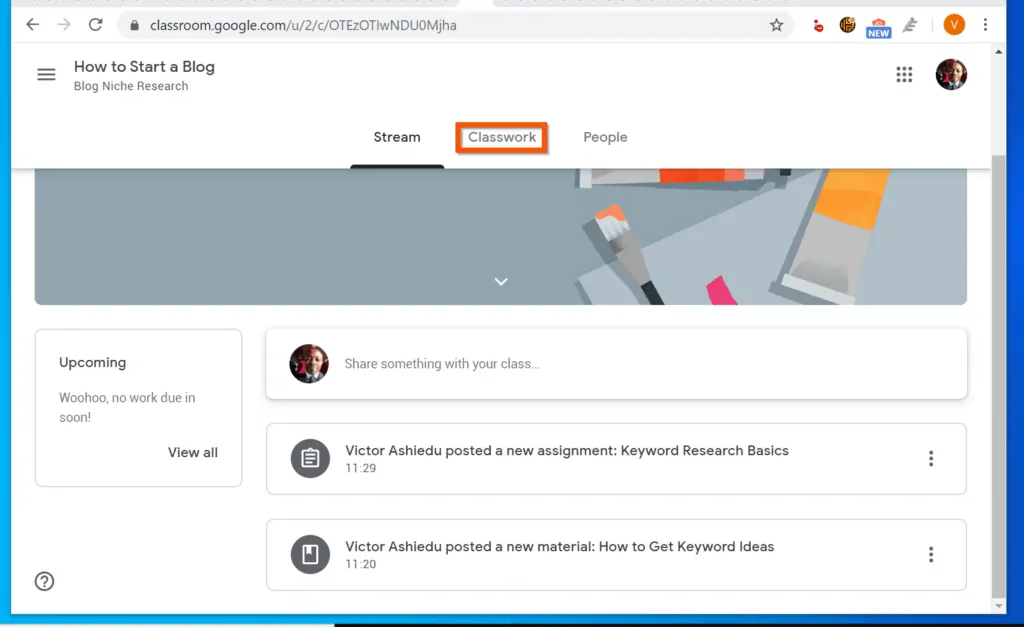The image size is (1024, 627).
Task: Click the Help question mark icon
Action: (44, 581)
